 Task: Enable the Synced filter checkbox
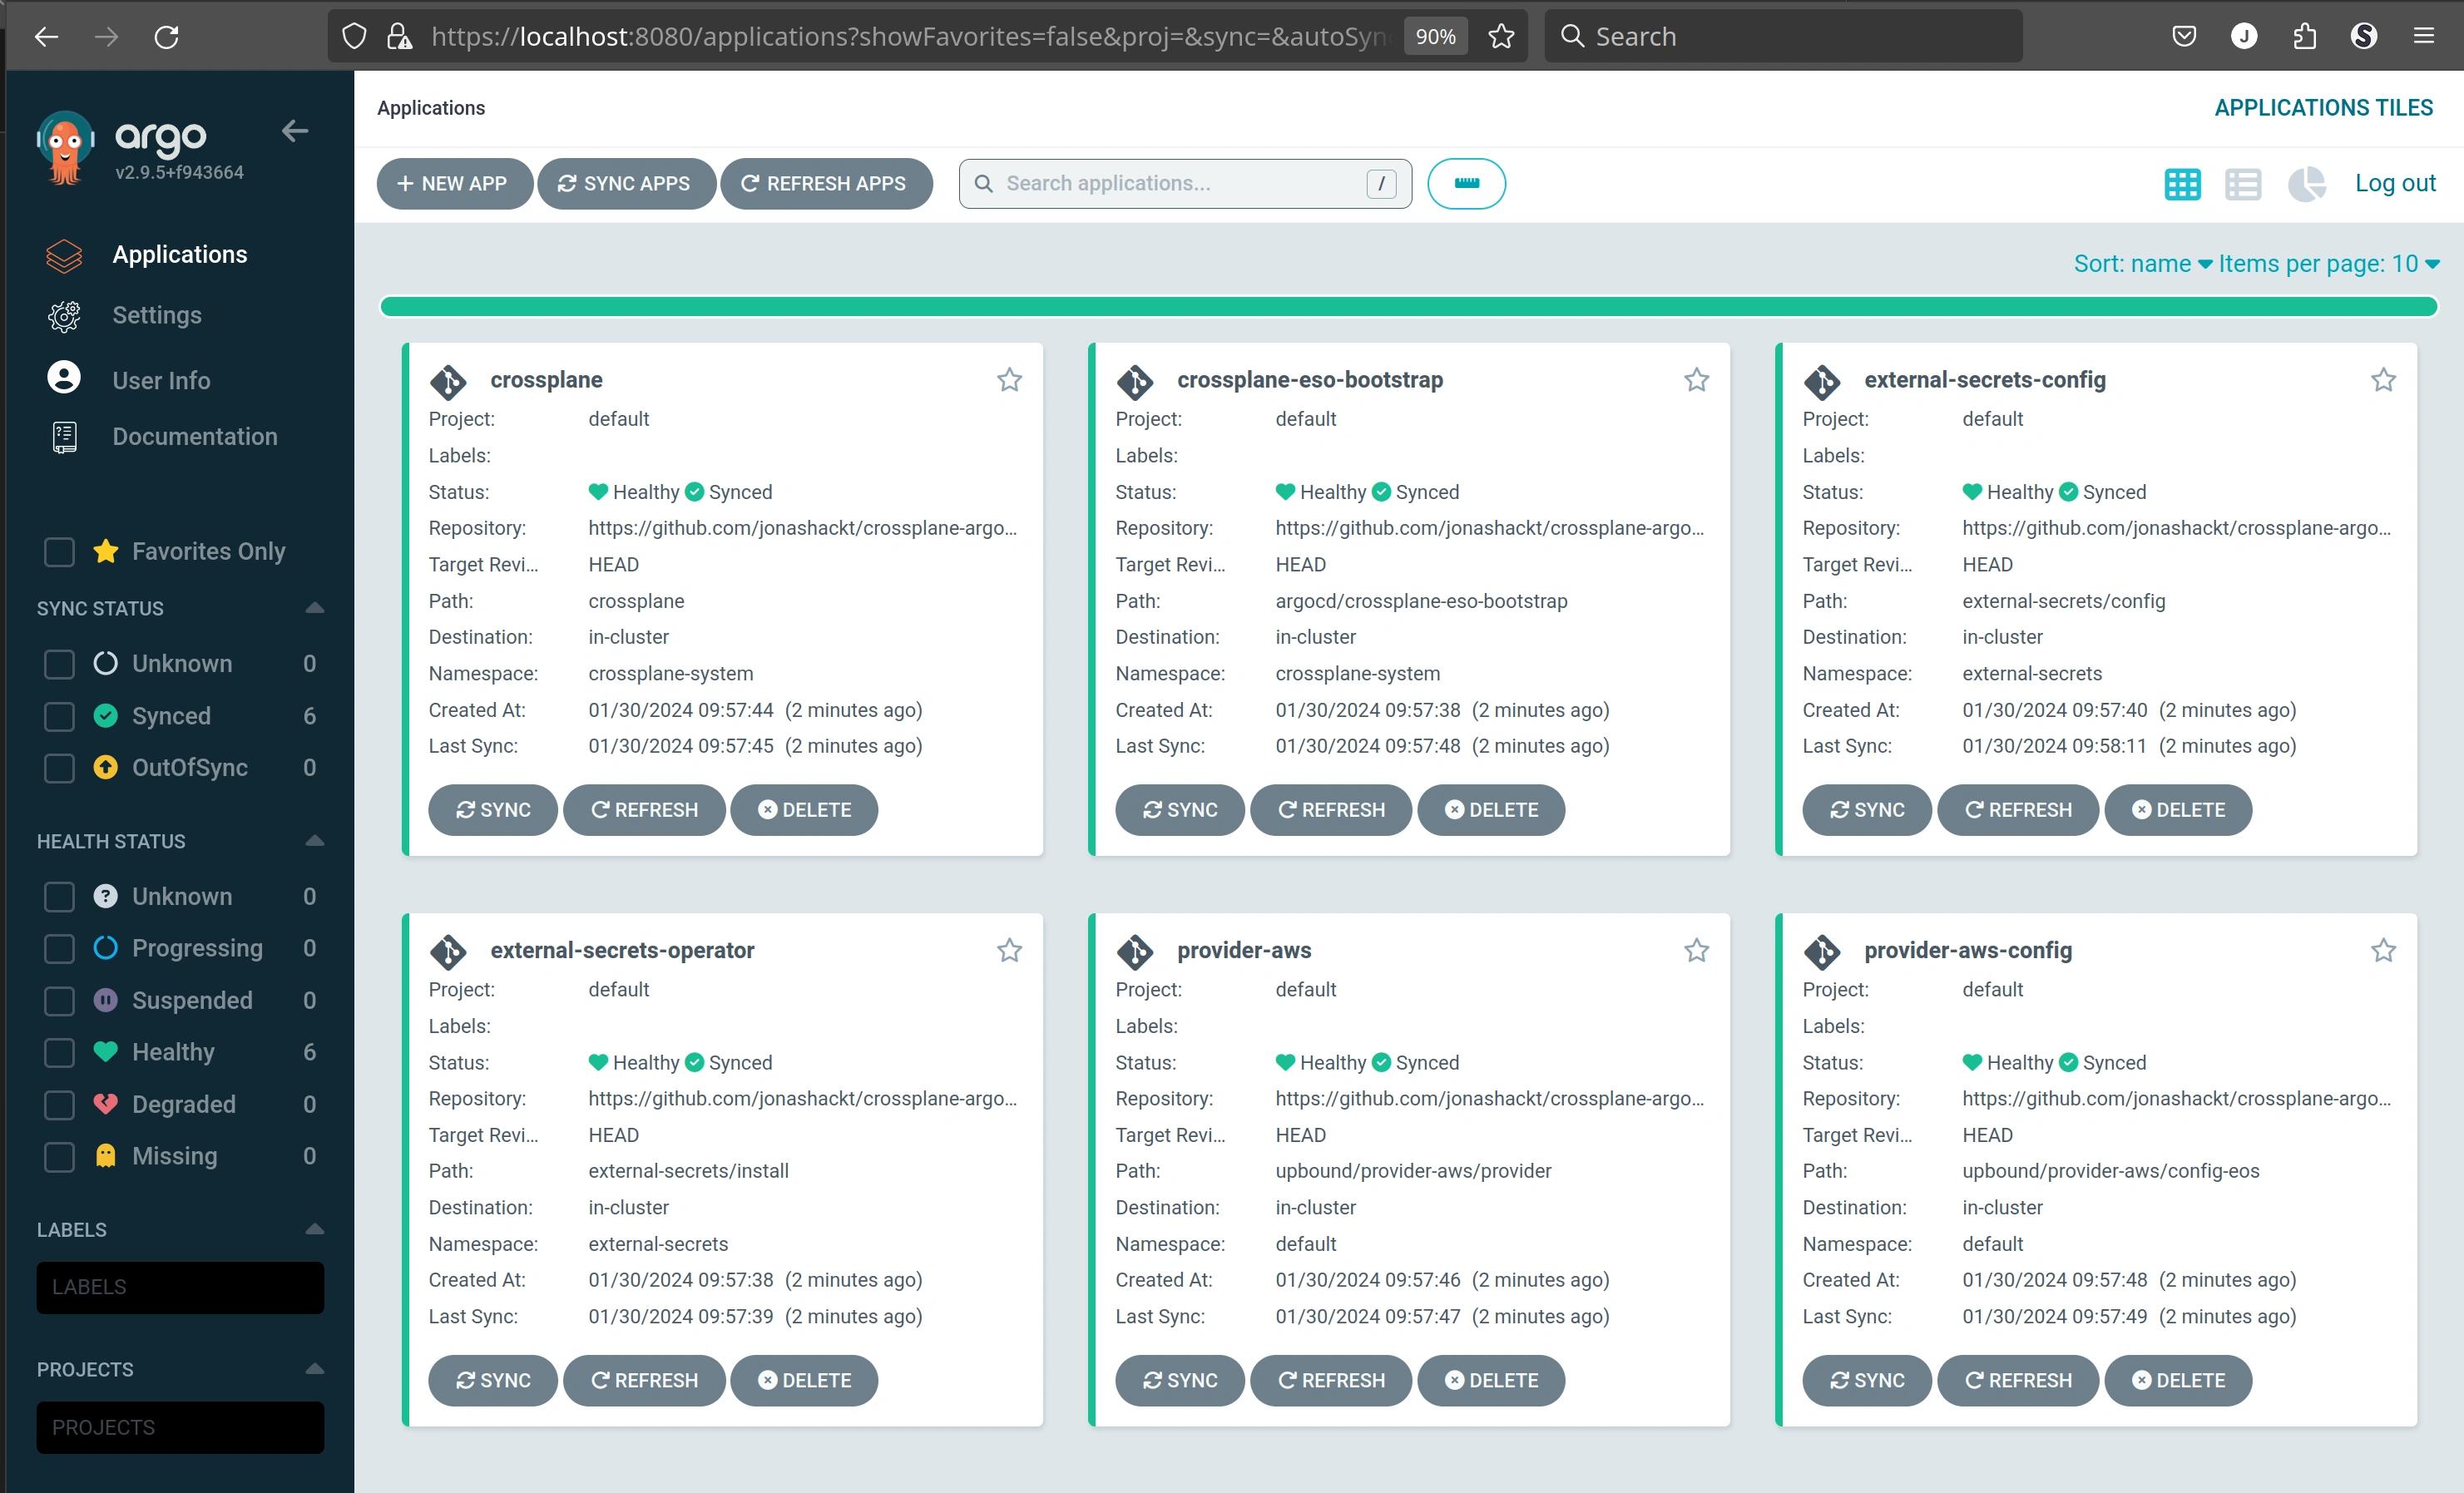tap(58, 714)
